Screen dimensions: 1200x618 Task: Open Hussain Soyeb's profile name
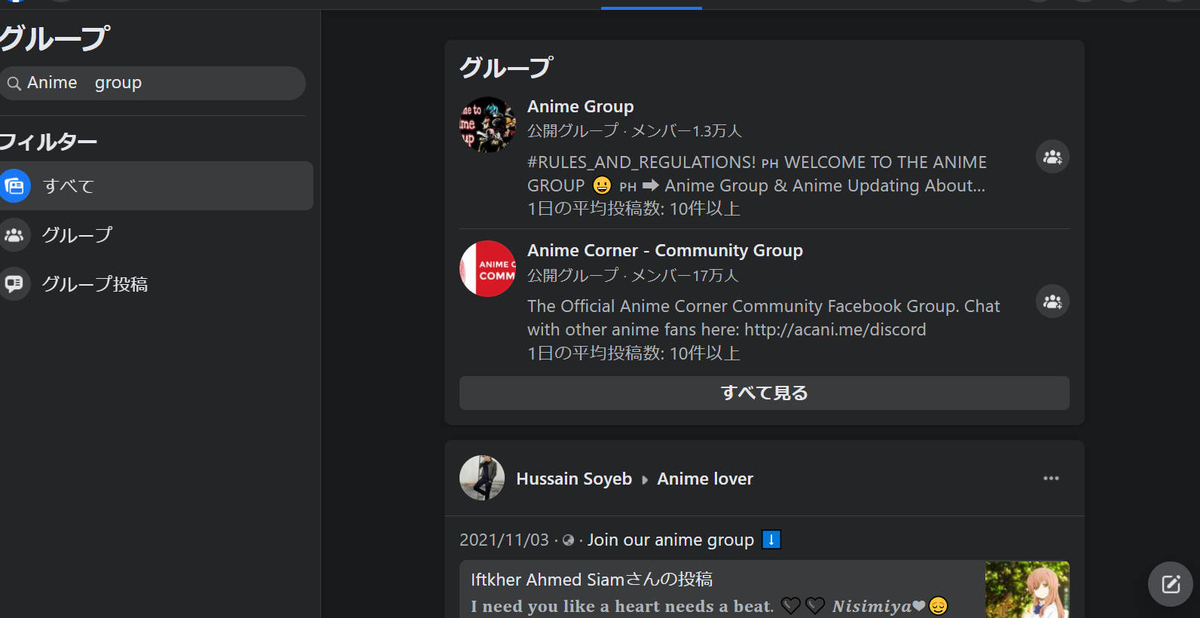click(x=574, y=479)
